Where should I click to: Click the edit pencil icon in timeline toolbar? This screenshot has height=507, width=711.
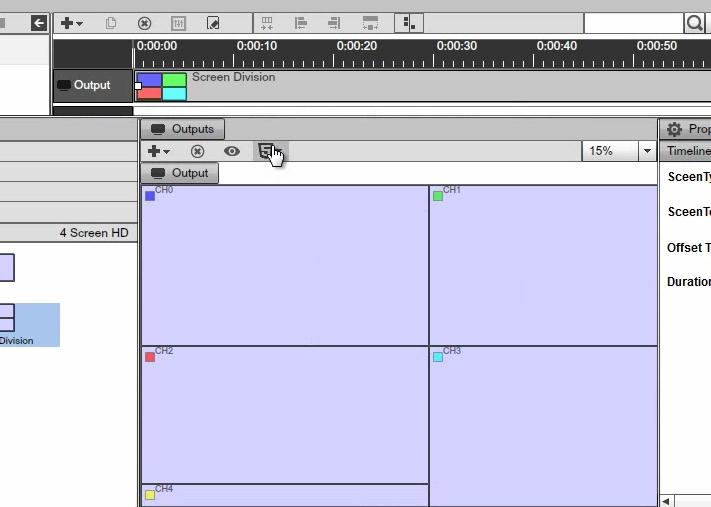tap(213, 23)
